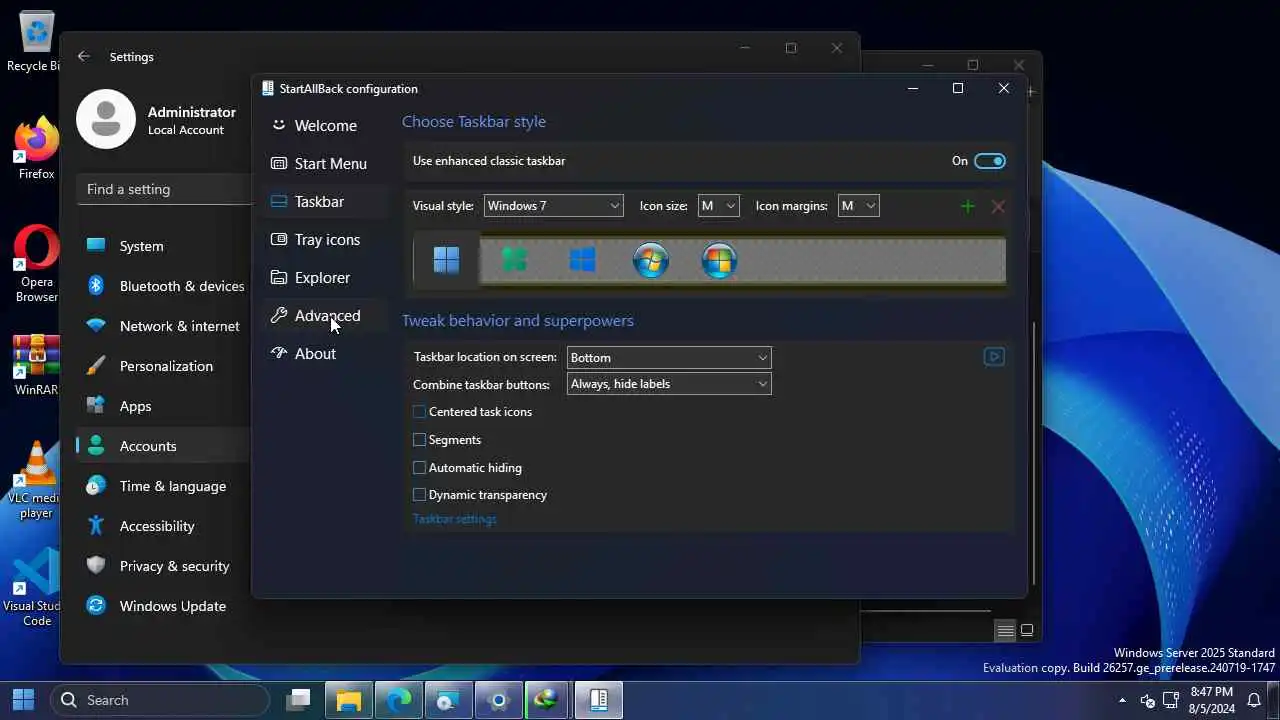This screenshot has width=1280, height=720.
Task: Switch to the Start Menu section
Action: [326, 164]
